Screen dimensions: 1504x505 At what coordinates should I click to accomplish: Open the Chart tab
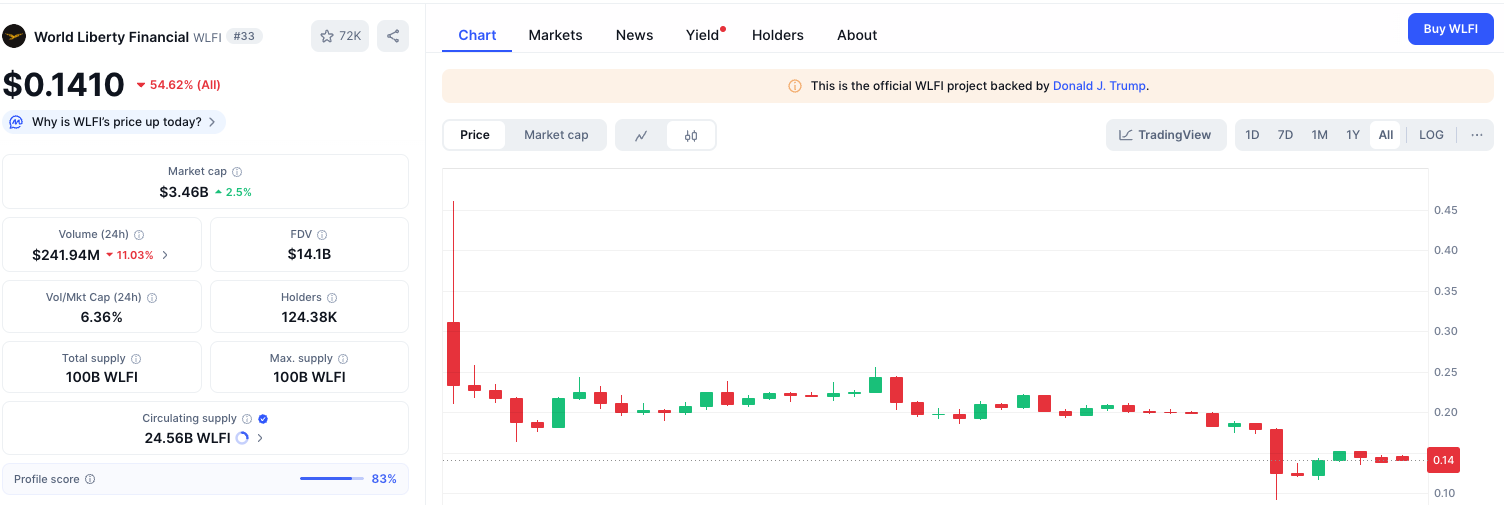tap(477, 35)
